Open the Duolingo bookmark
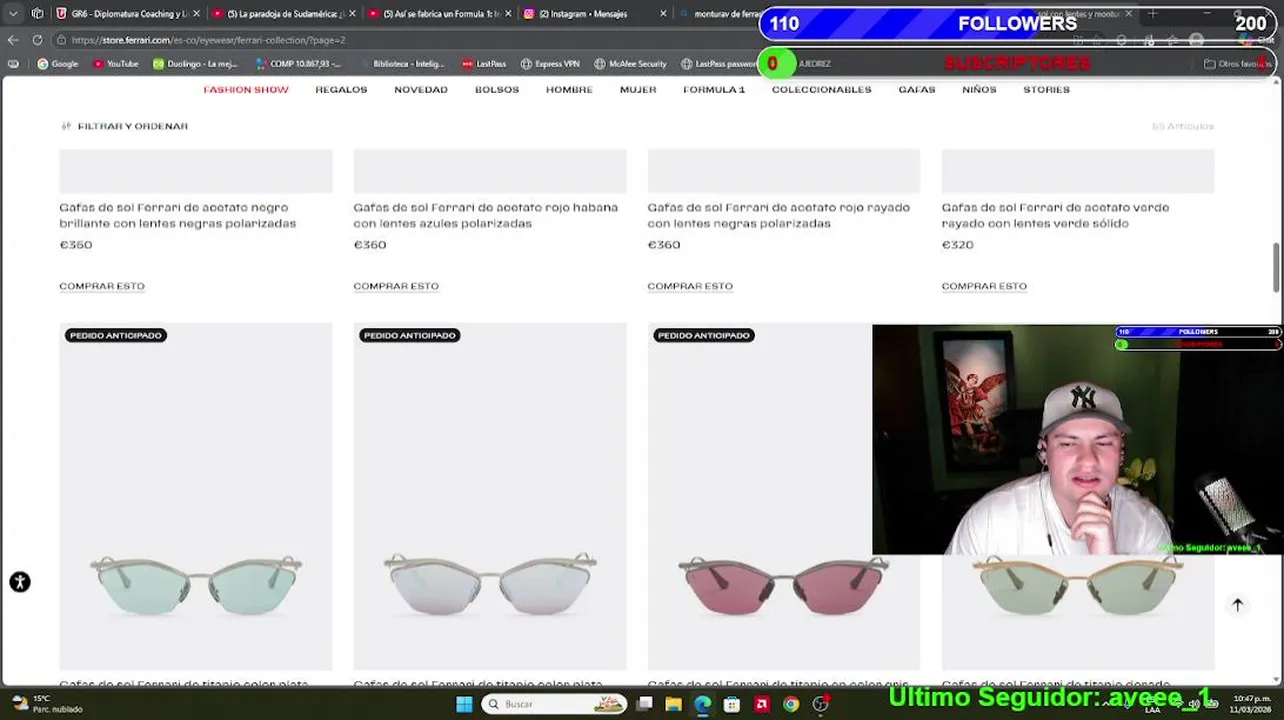Viewport: 1284px width, 720px height. point(195,64)
